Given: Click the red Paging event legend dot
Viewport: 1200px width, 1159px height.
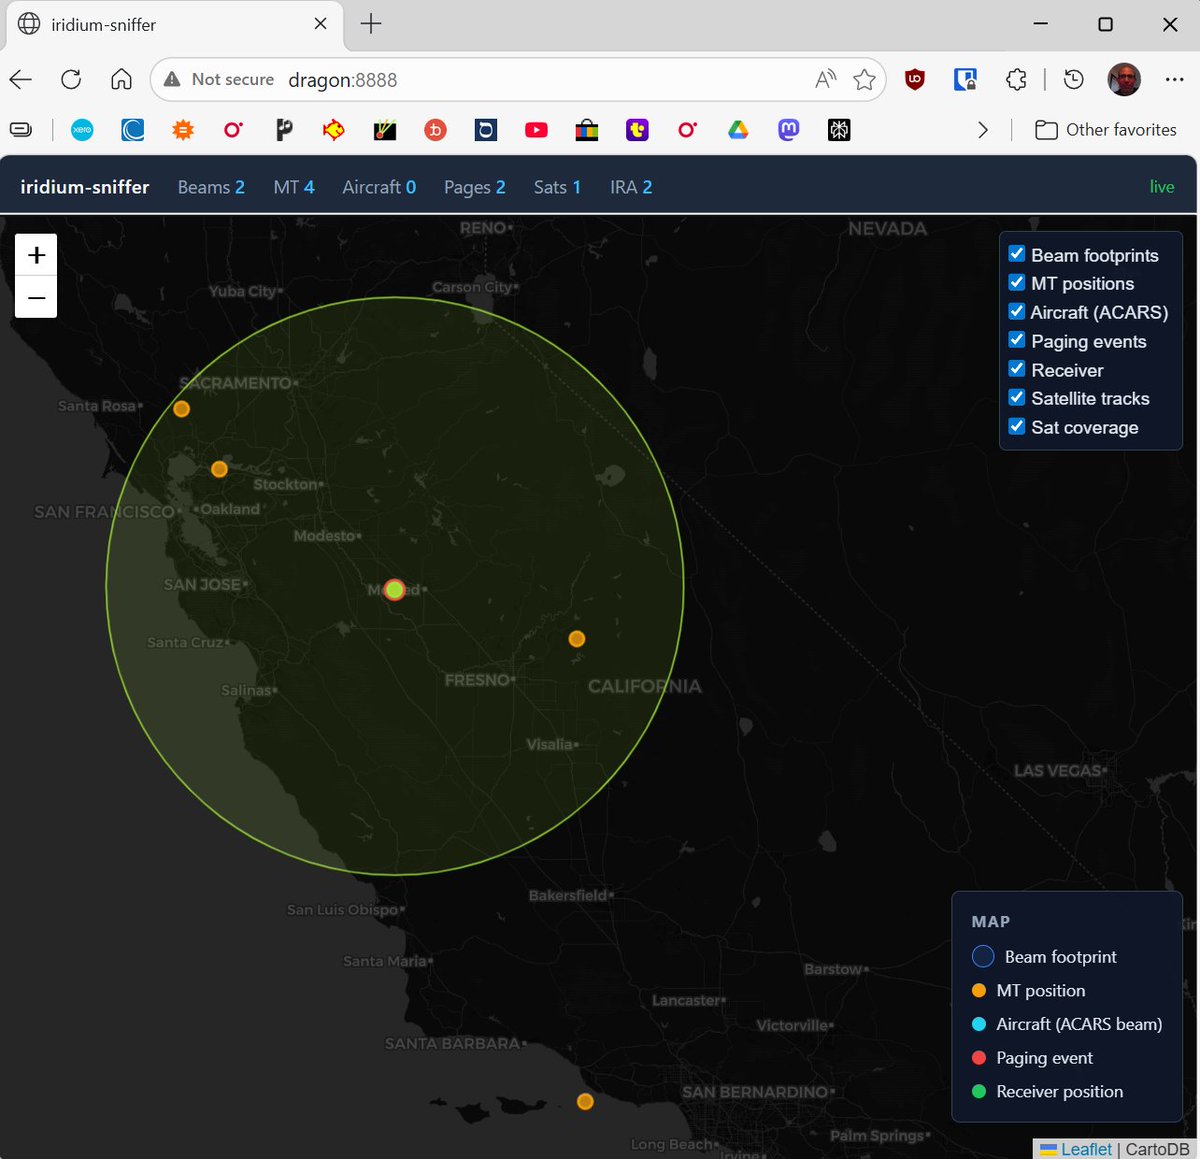Looking at the screenshot, I should point(979,1058).
